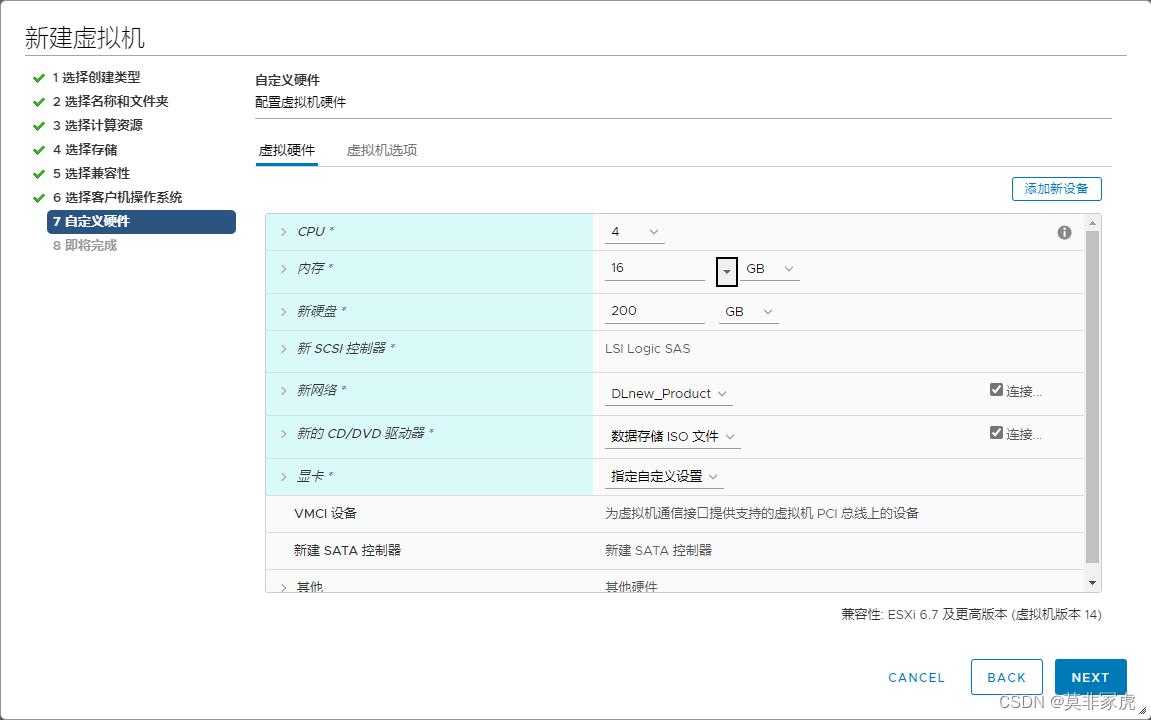Expand the CPU settings row
1151x720 pixels.
[x=284, y=232]
